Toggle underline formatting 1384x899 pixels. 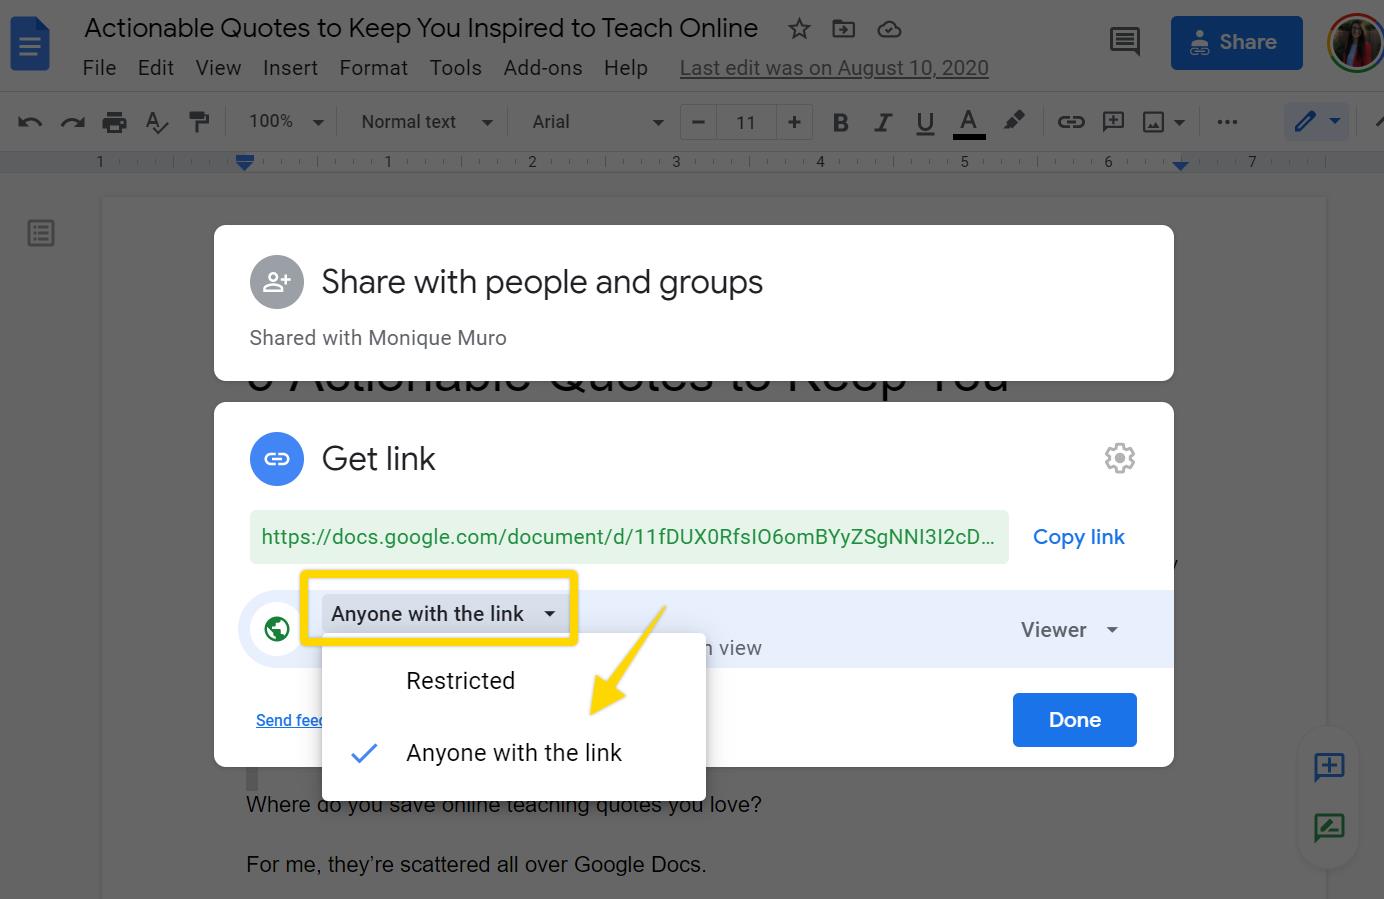pyautogui.click(x=925, y=122)
